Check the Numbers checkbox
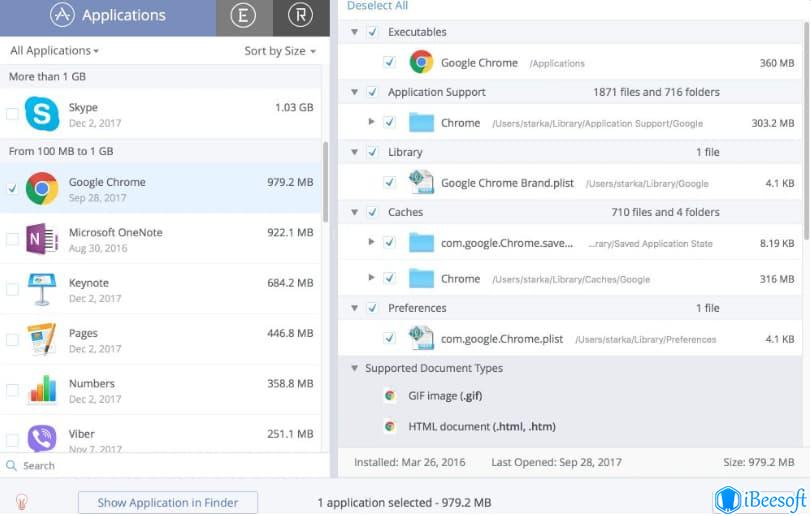This screenshot has height=516, width=811. [x=12, y=390]
